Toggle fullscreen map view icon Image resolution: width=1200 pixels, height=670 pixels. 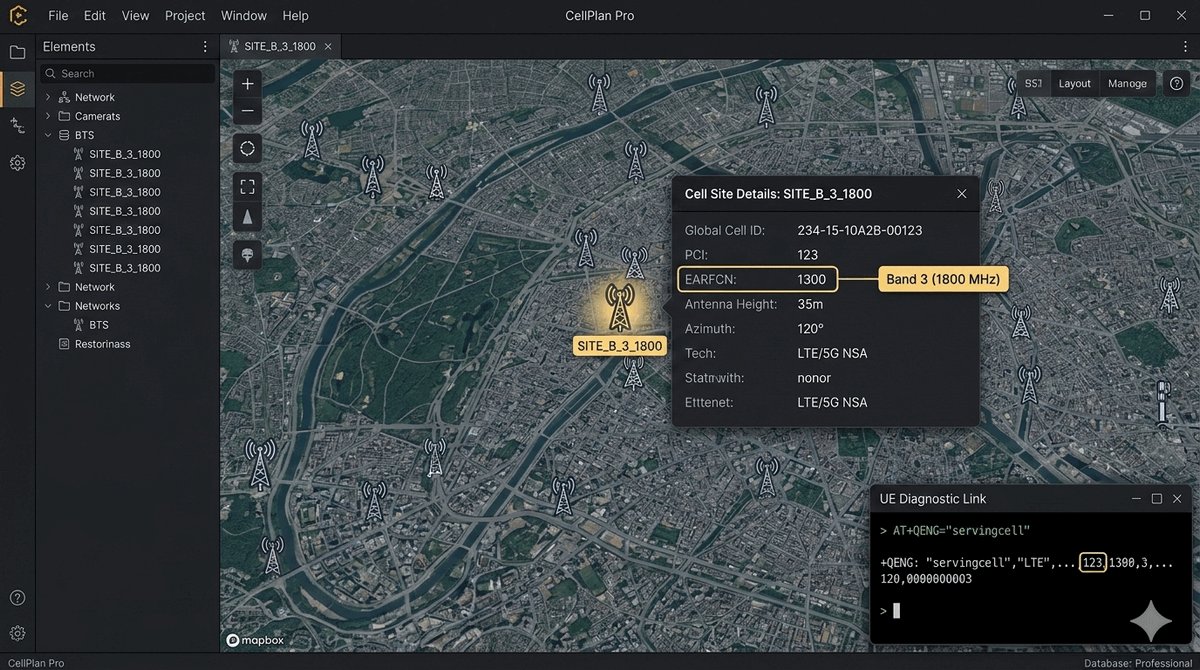(x=248, y=186)
